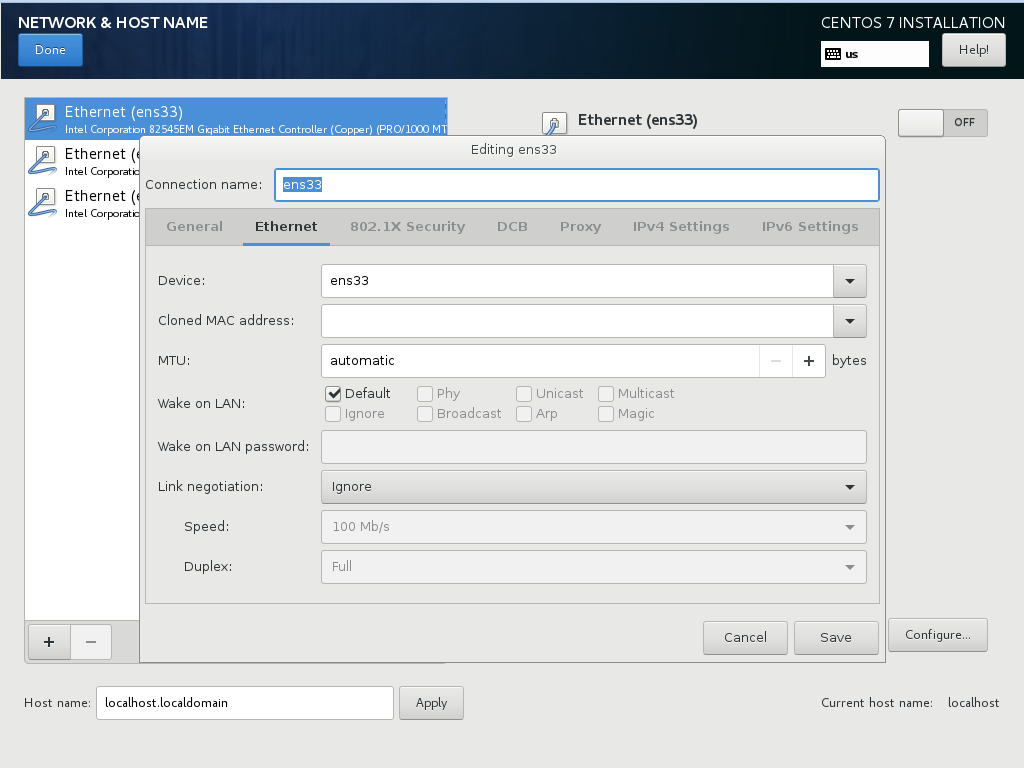The width and height of the screenshot is (1024, 768).
Task: Click the Ethernet (ens33) list item icon
Action: (x=43, y=119)
